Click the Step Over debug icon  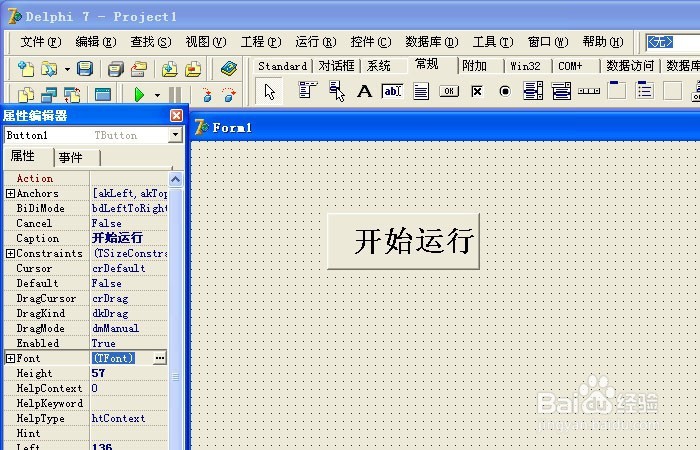229,95
